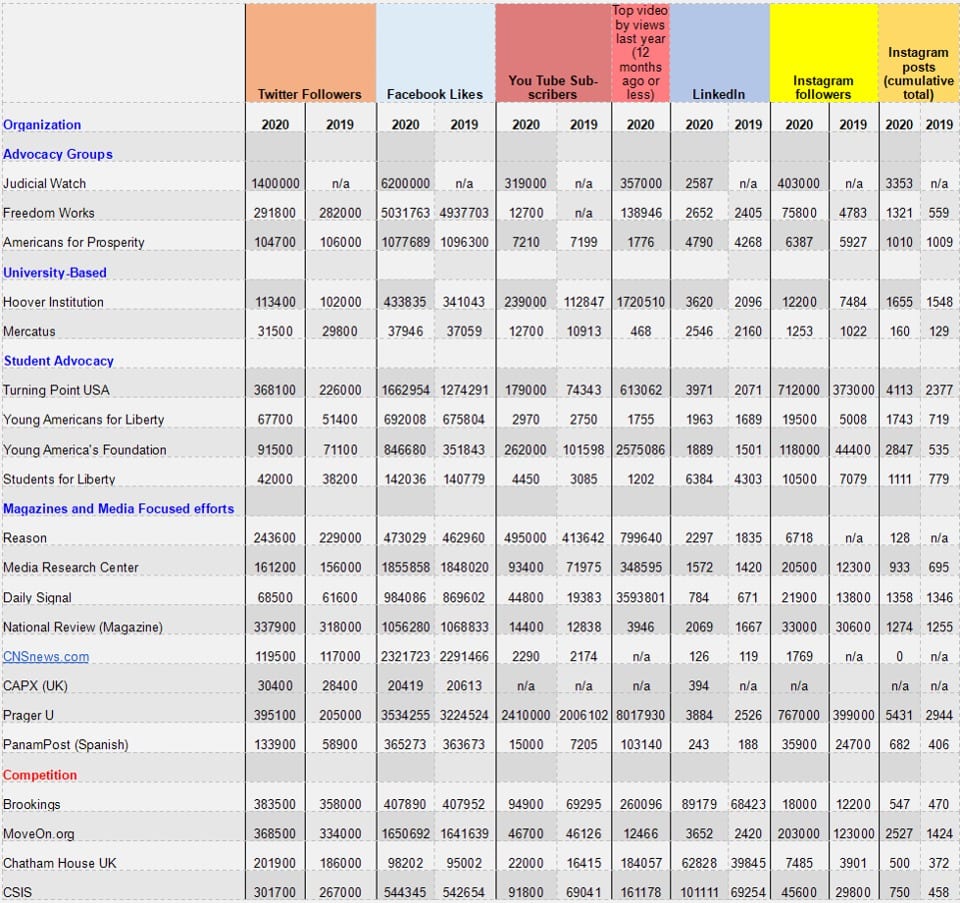Select the Daily Signal row label
960x903 pixels.
[x=37, y=597]
